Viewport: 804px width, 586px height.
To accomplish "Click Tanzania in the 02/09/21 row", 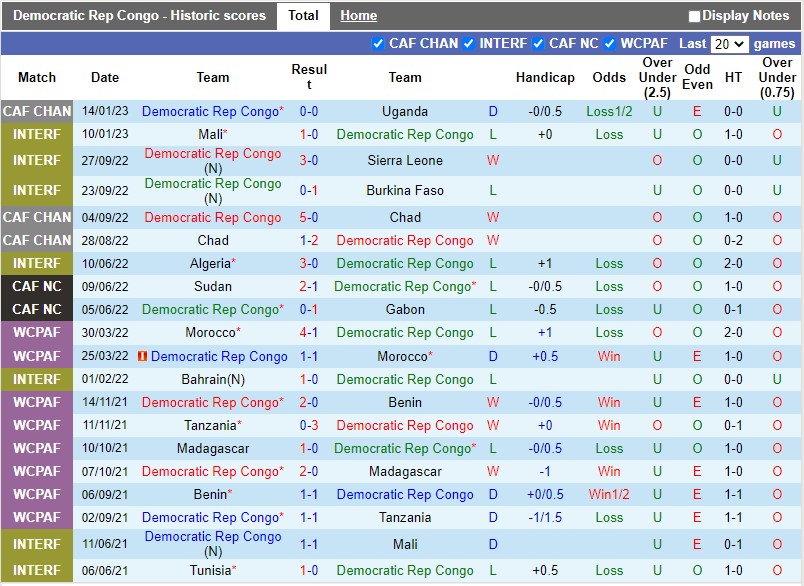I will click(405, 517).
